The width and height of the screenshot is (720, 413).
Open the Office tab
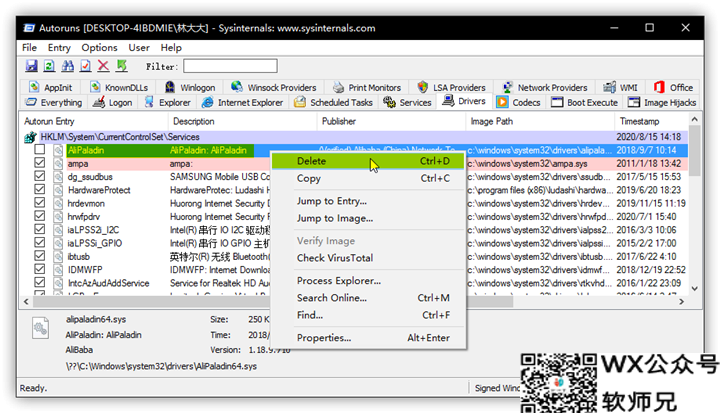(x=673, y=87)
